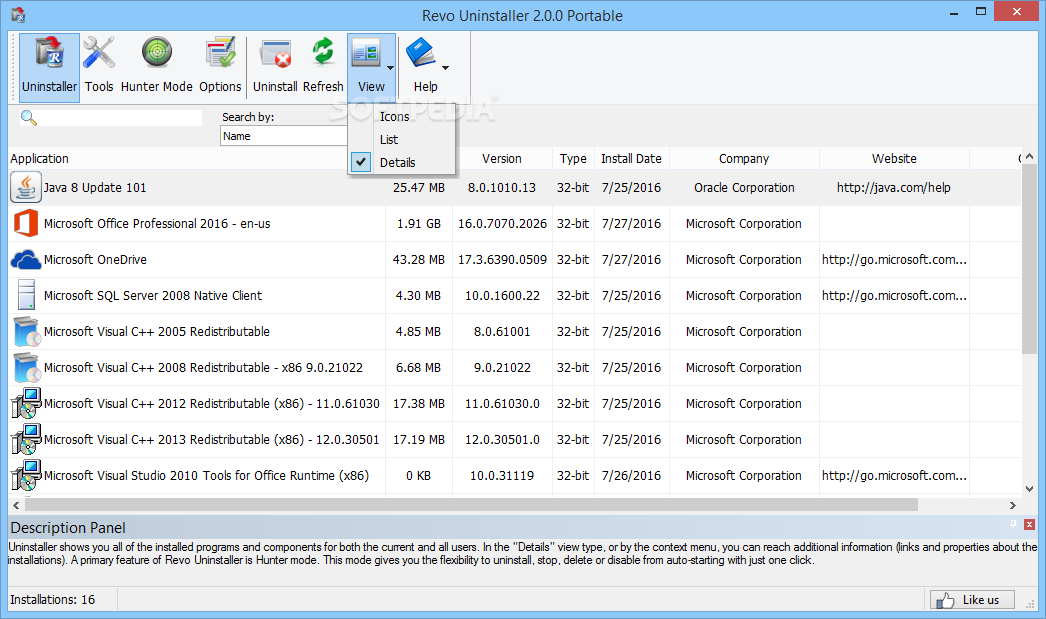Screen dimensions: 1046x619
Task: Click the 43.28 MB size cell
Action: pyautogui.click(x=418, y=259)
